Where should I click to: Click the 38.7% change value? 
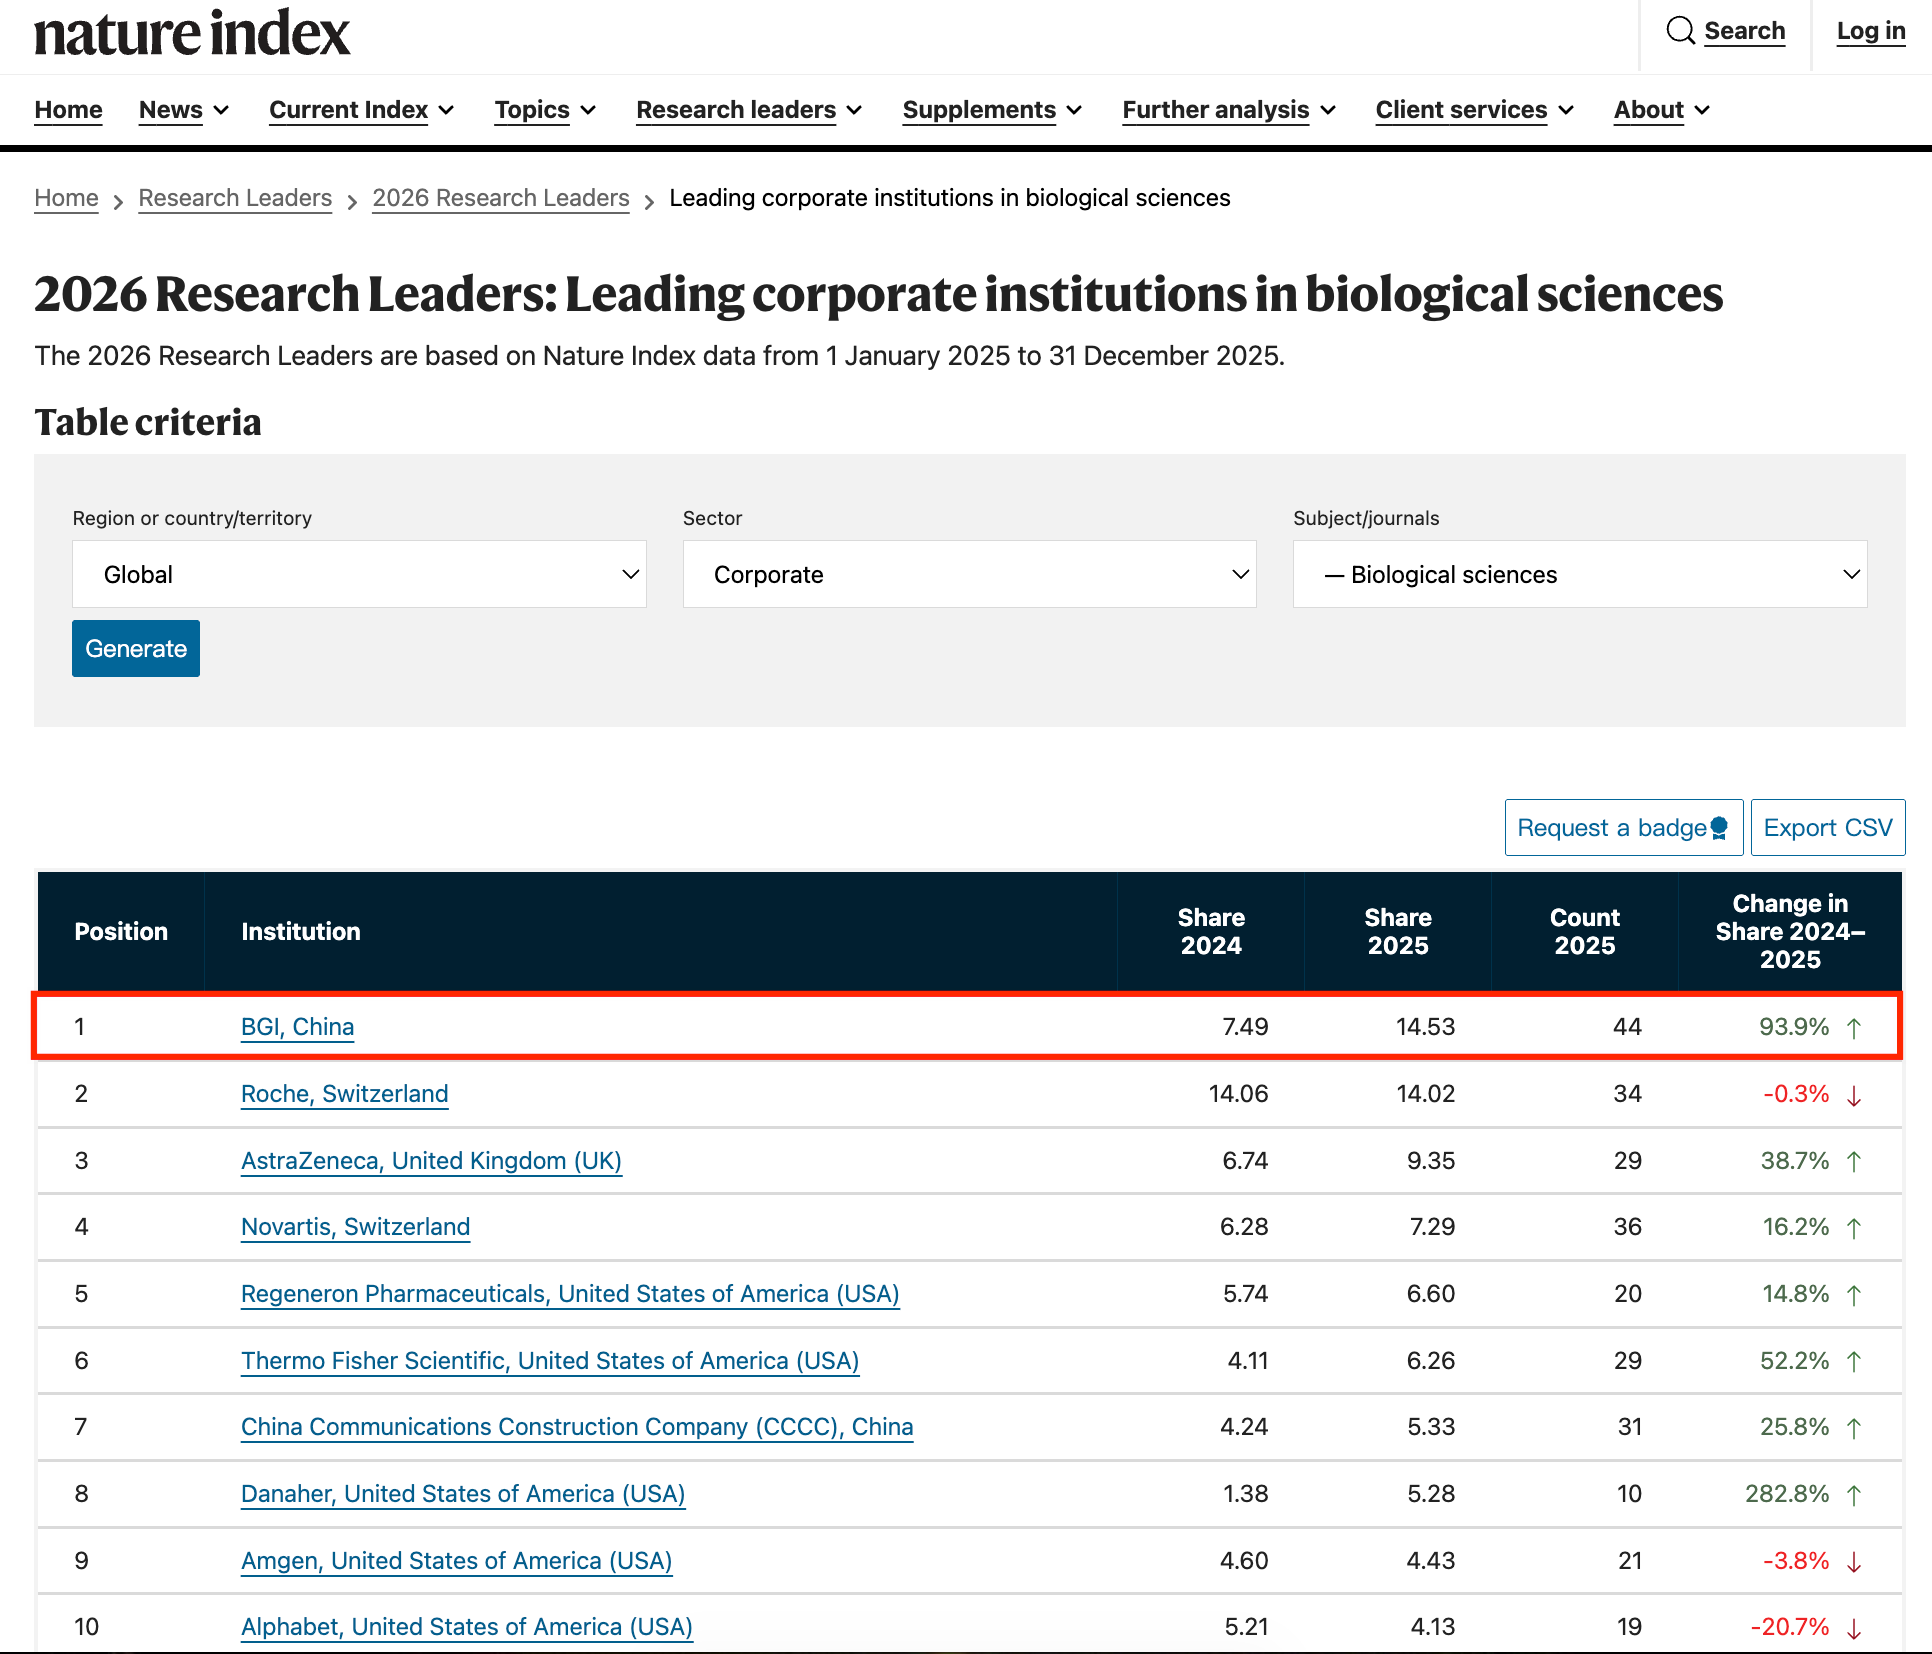[1795, 1161]
